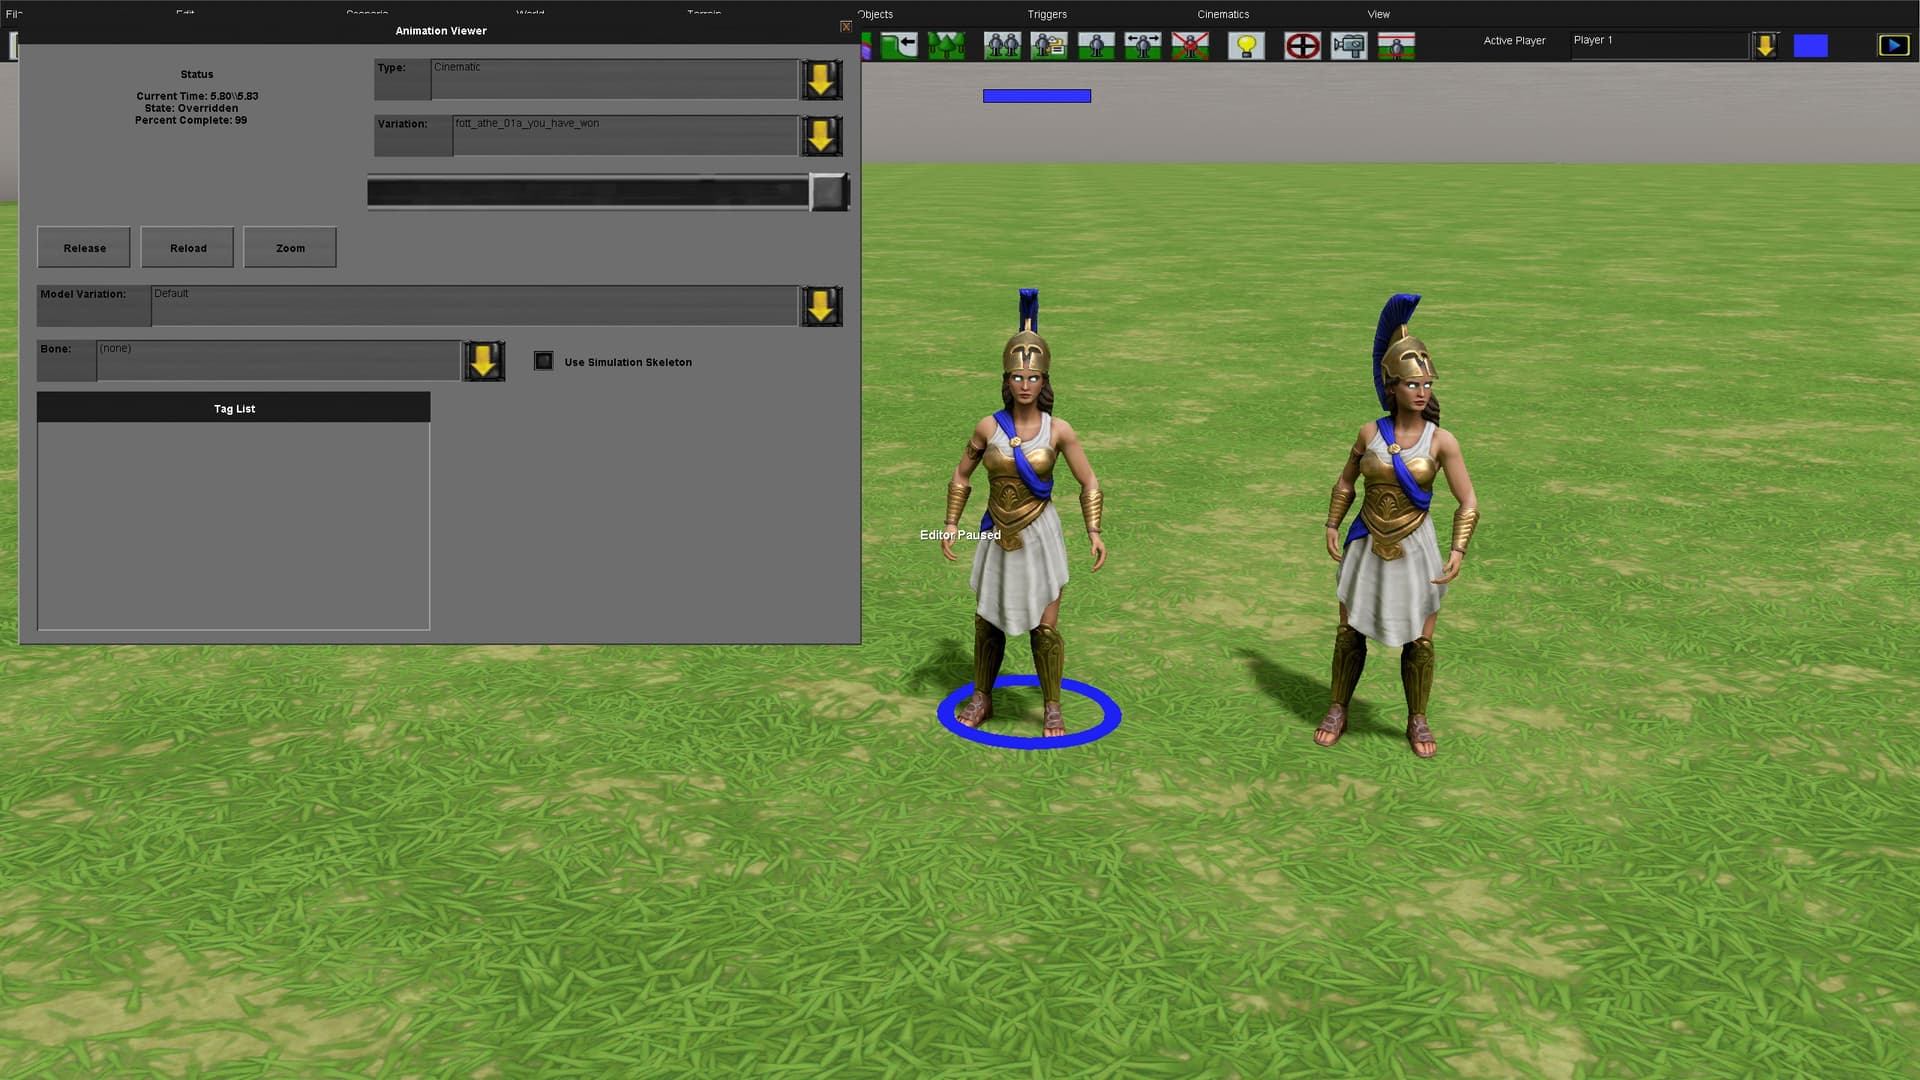The image size is (1920, 1080).
Task: Click the animation timeline slider handle
Action: [828, 192]
